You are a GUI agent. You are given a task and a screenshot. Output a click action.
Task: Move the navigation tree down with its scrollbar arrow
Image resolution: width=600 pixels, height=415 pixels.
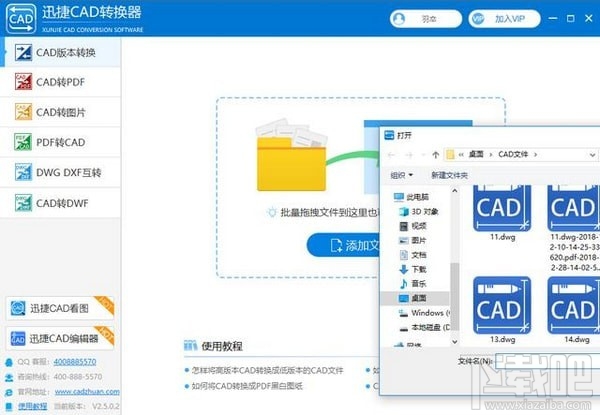[x=455, y=342]
